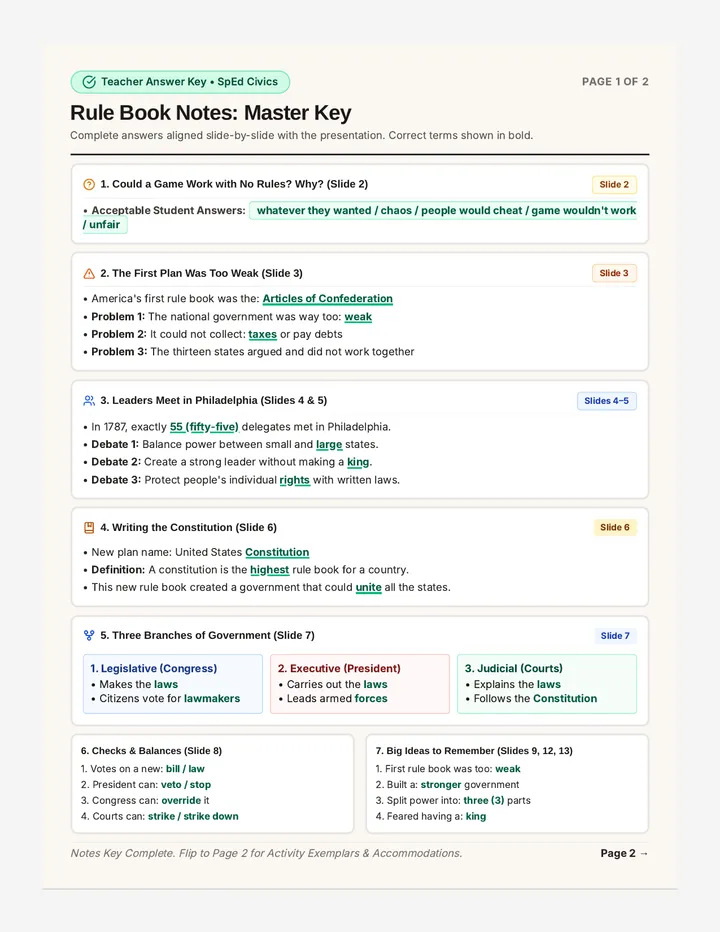Click the answer large in Debate 1
This screenshot has width=720, height=932.
click(x=329, y=445)
